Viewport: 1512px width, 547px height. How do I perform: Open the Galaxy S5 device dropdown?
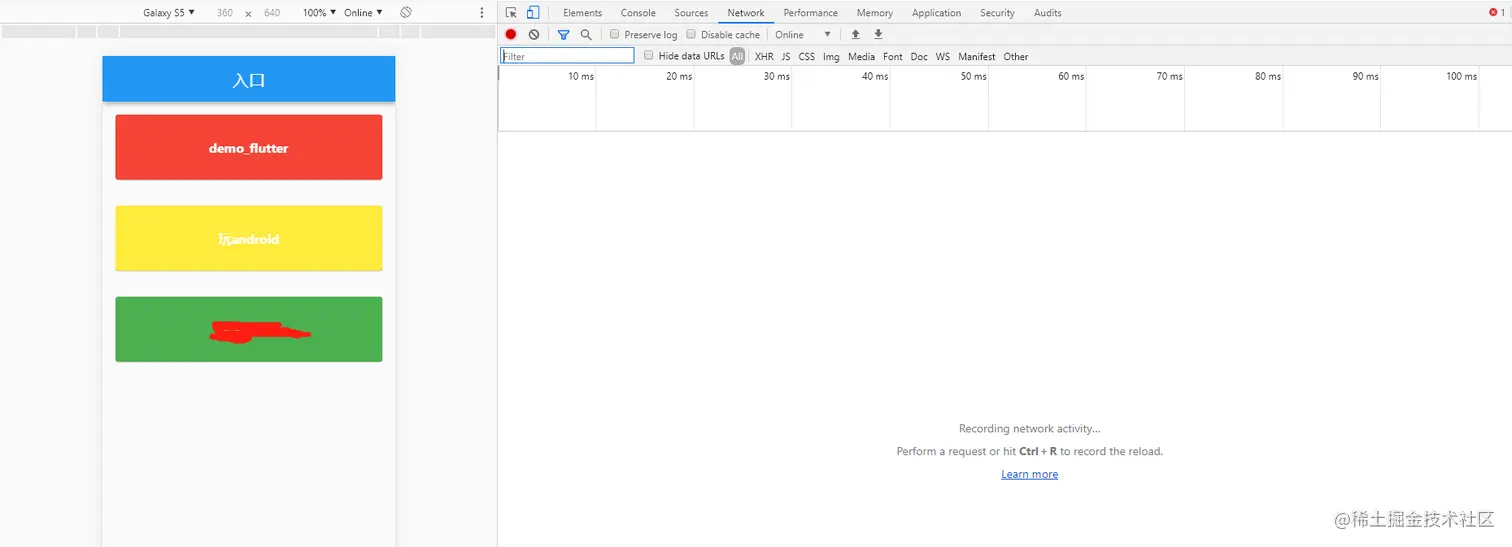169,13
